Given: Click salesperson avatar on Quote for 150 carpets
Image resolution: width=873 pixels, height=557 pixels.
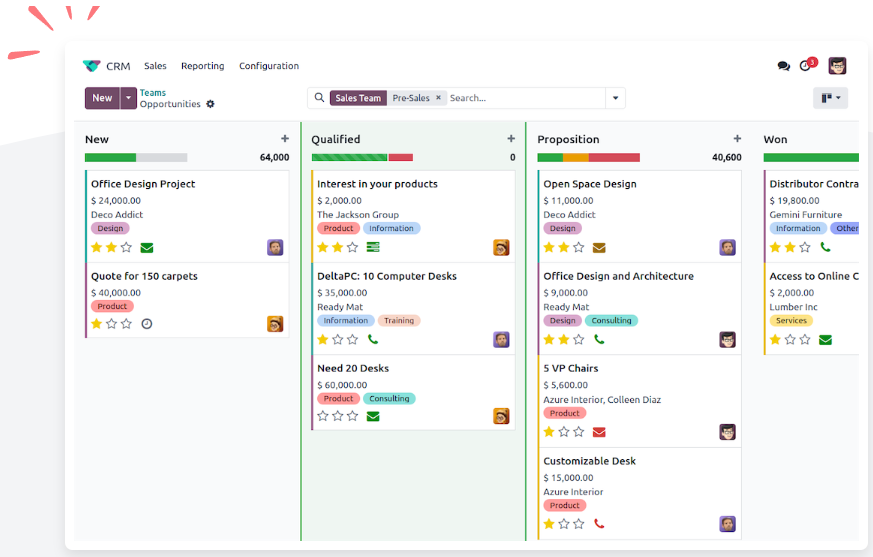Looking at the screenshot, I should click(x=275, y=324).
